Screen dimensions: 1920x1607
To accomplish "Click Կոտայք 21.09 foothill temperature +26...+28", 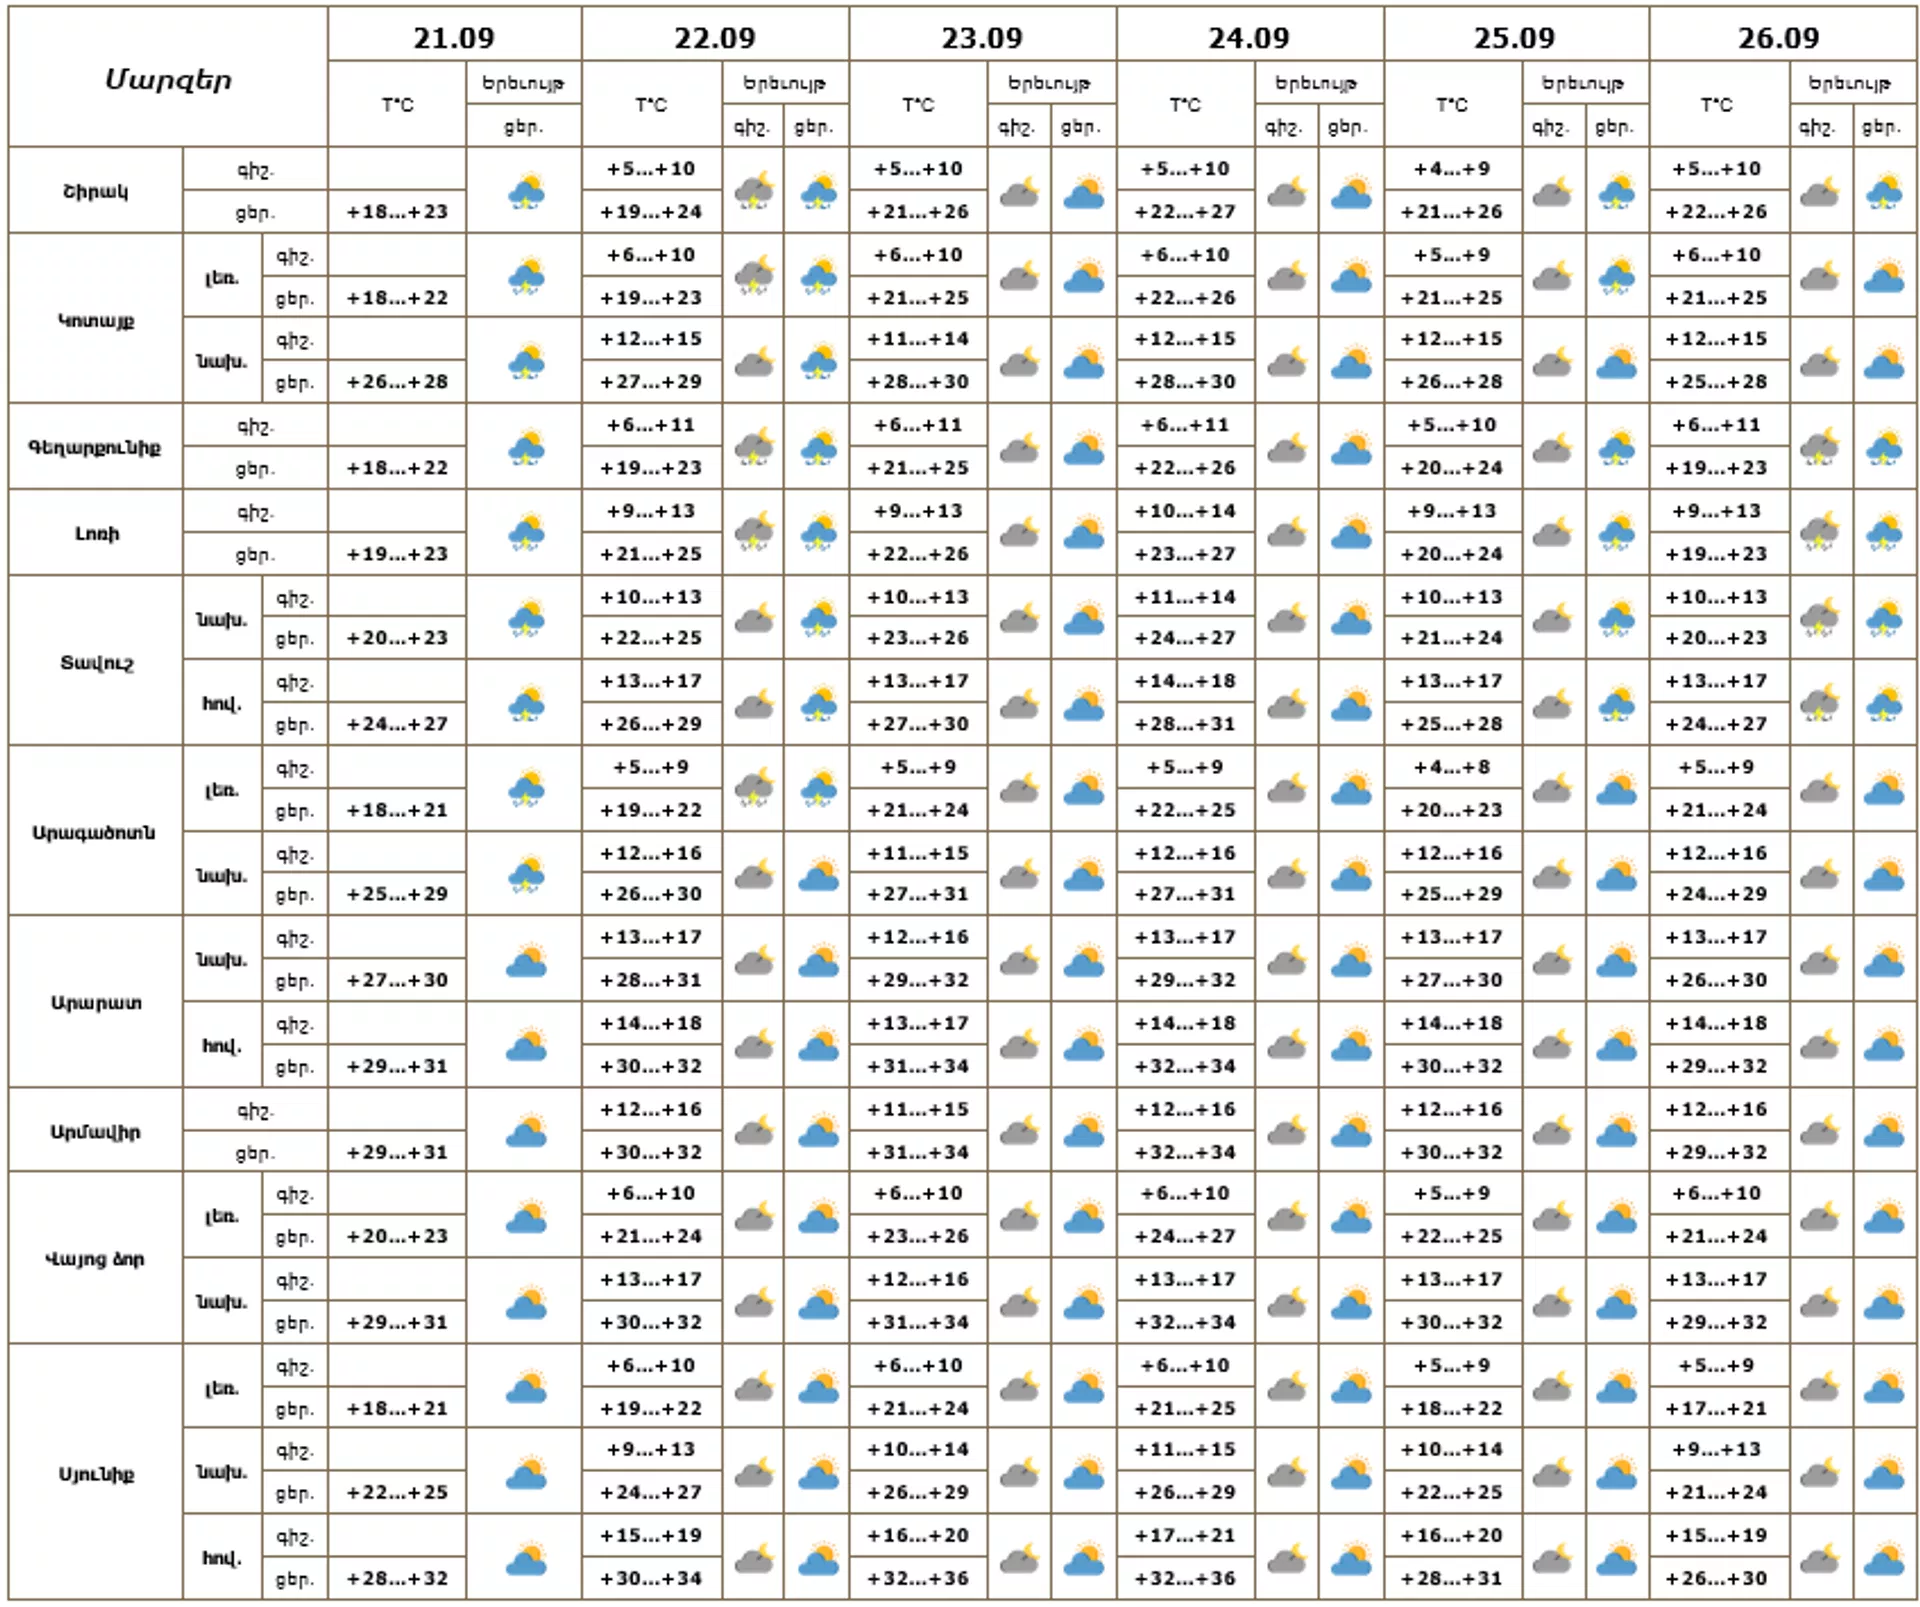I will click(x=397, y=382).
